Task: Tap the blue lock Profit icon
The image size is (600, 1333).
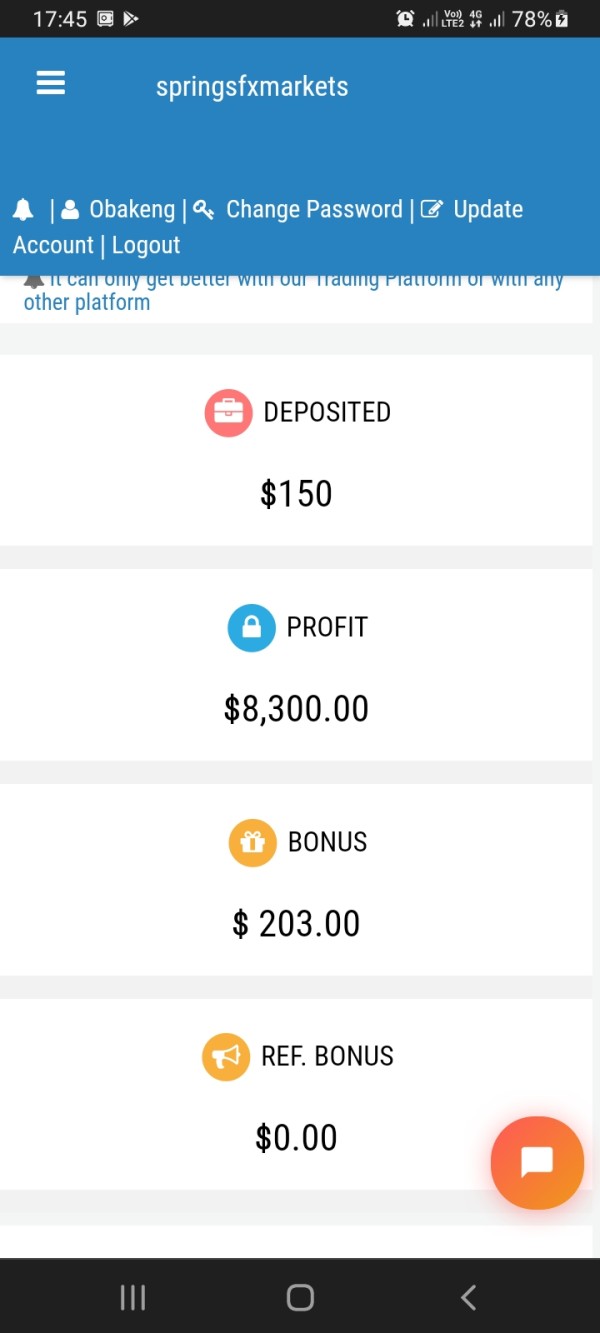Action: tap(251, 627)
